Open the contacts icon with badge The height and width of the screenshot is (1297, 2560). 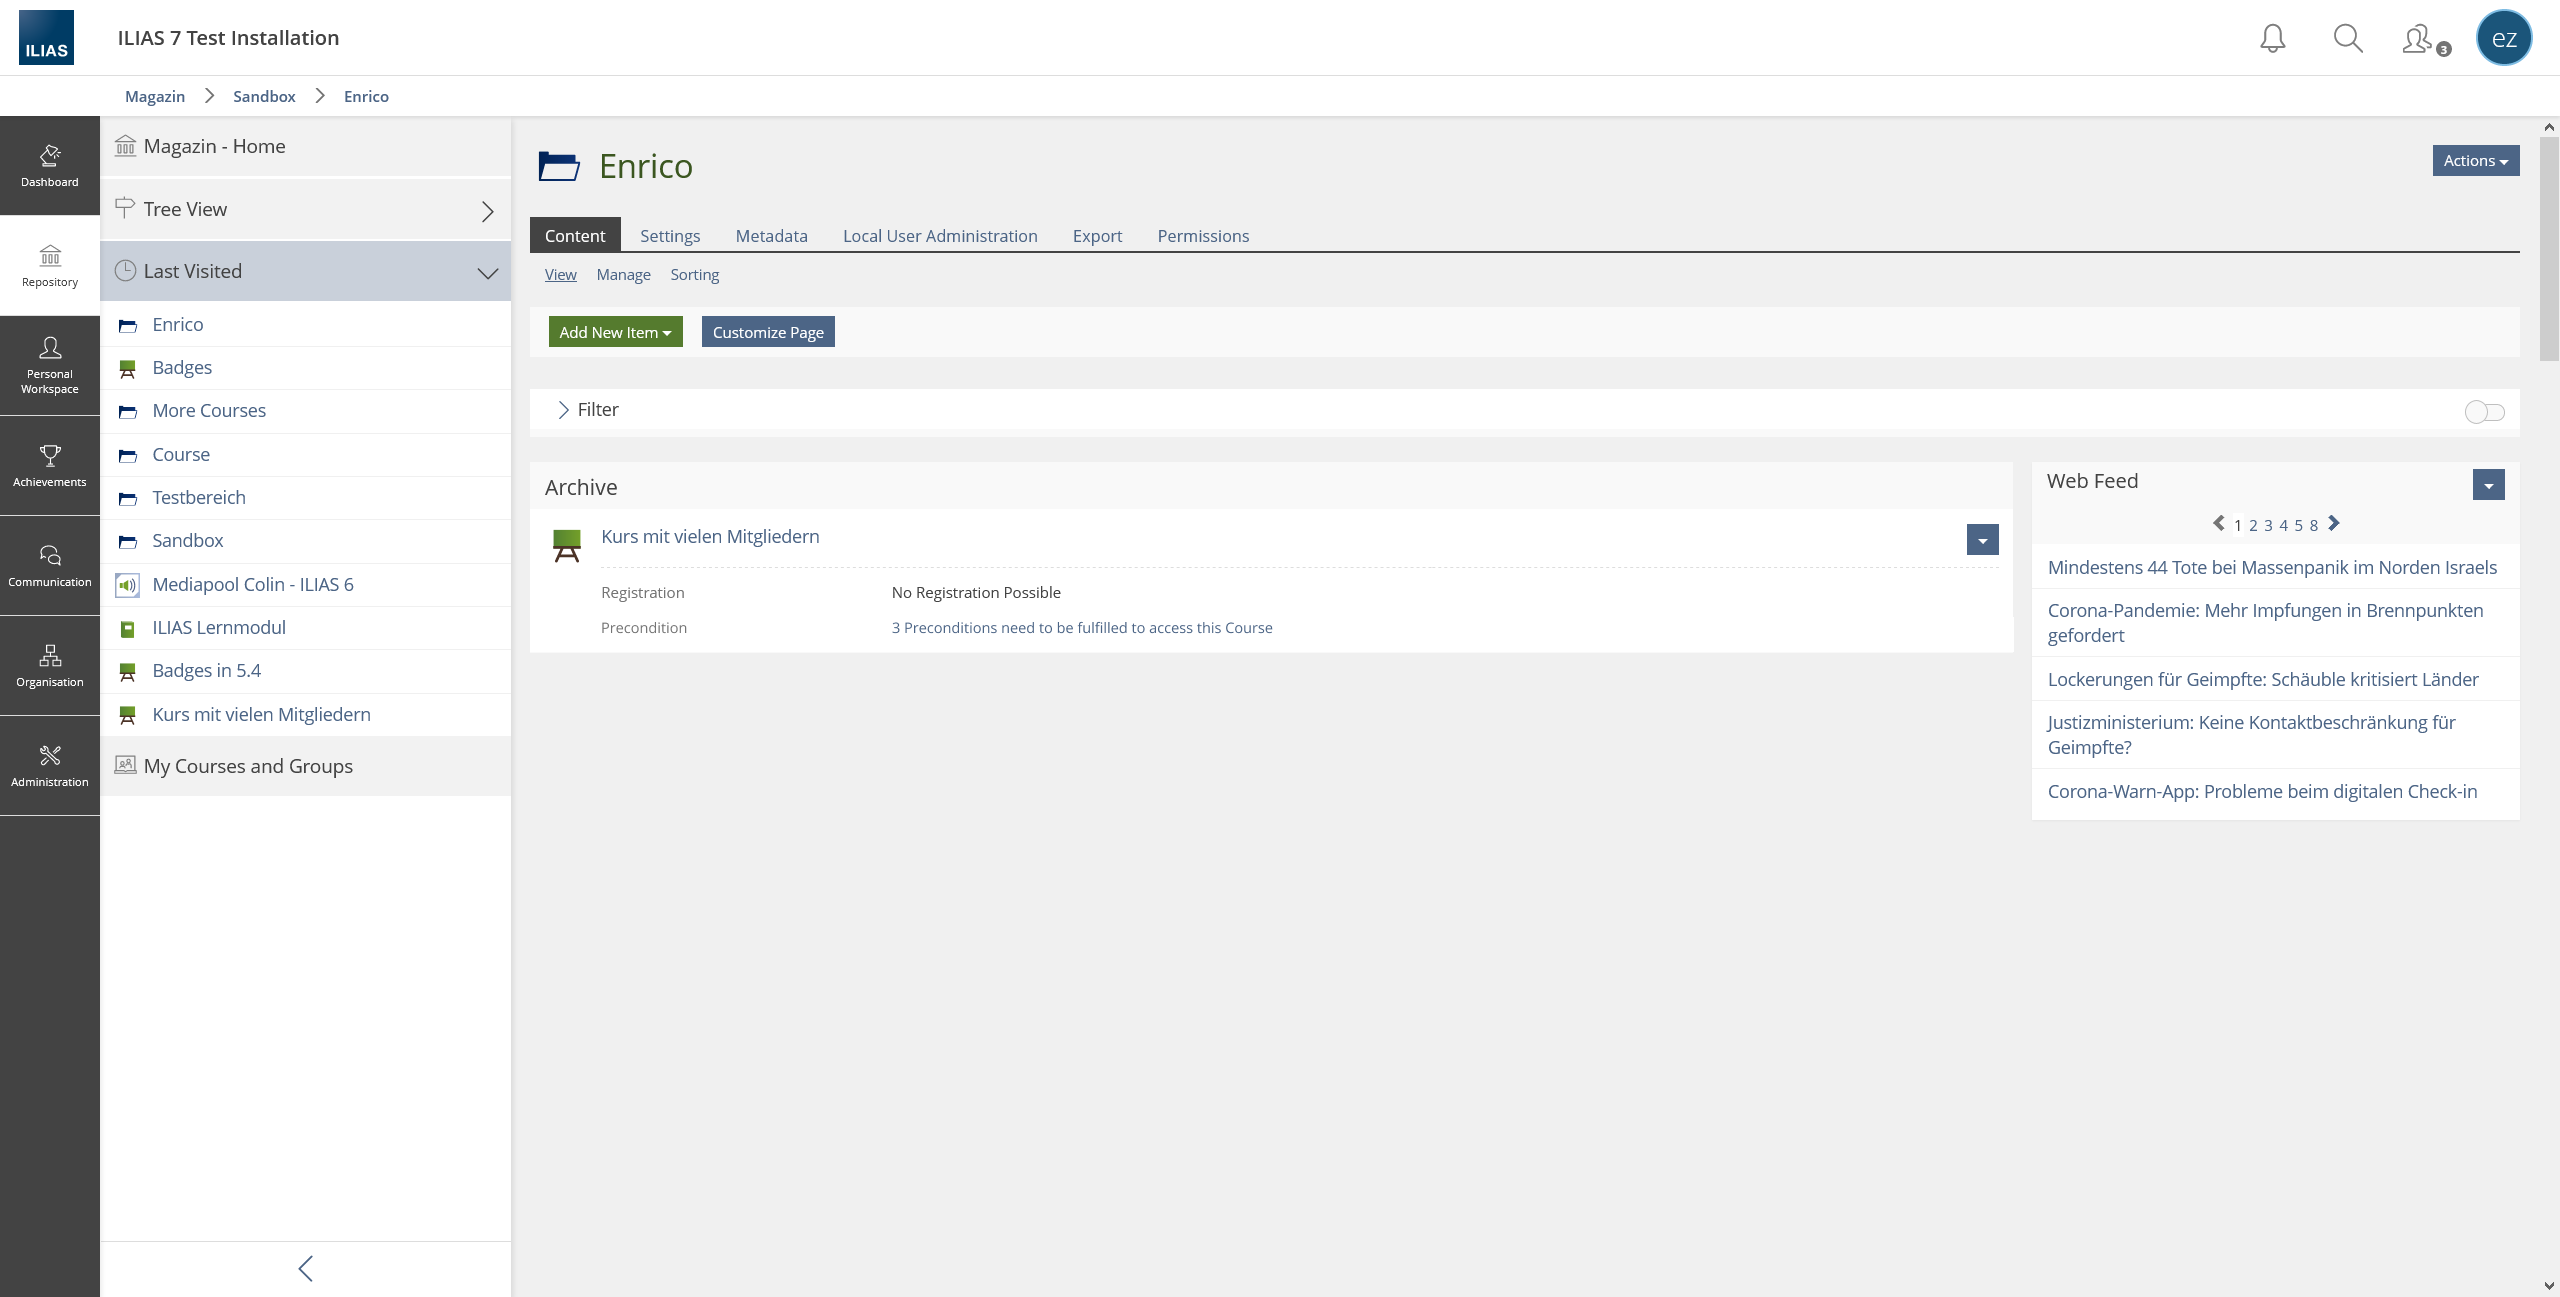2422,40
